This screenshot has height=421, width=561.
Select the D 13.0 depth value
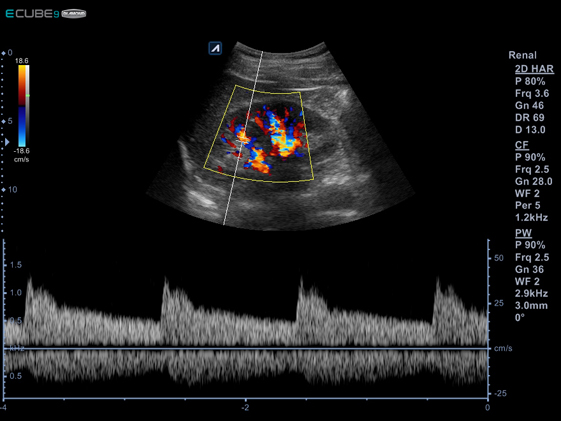[530, 130]
